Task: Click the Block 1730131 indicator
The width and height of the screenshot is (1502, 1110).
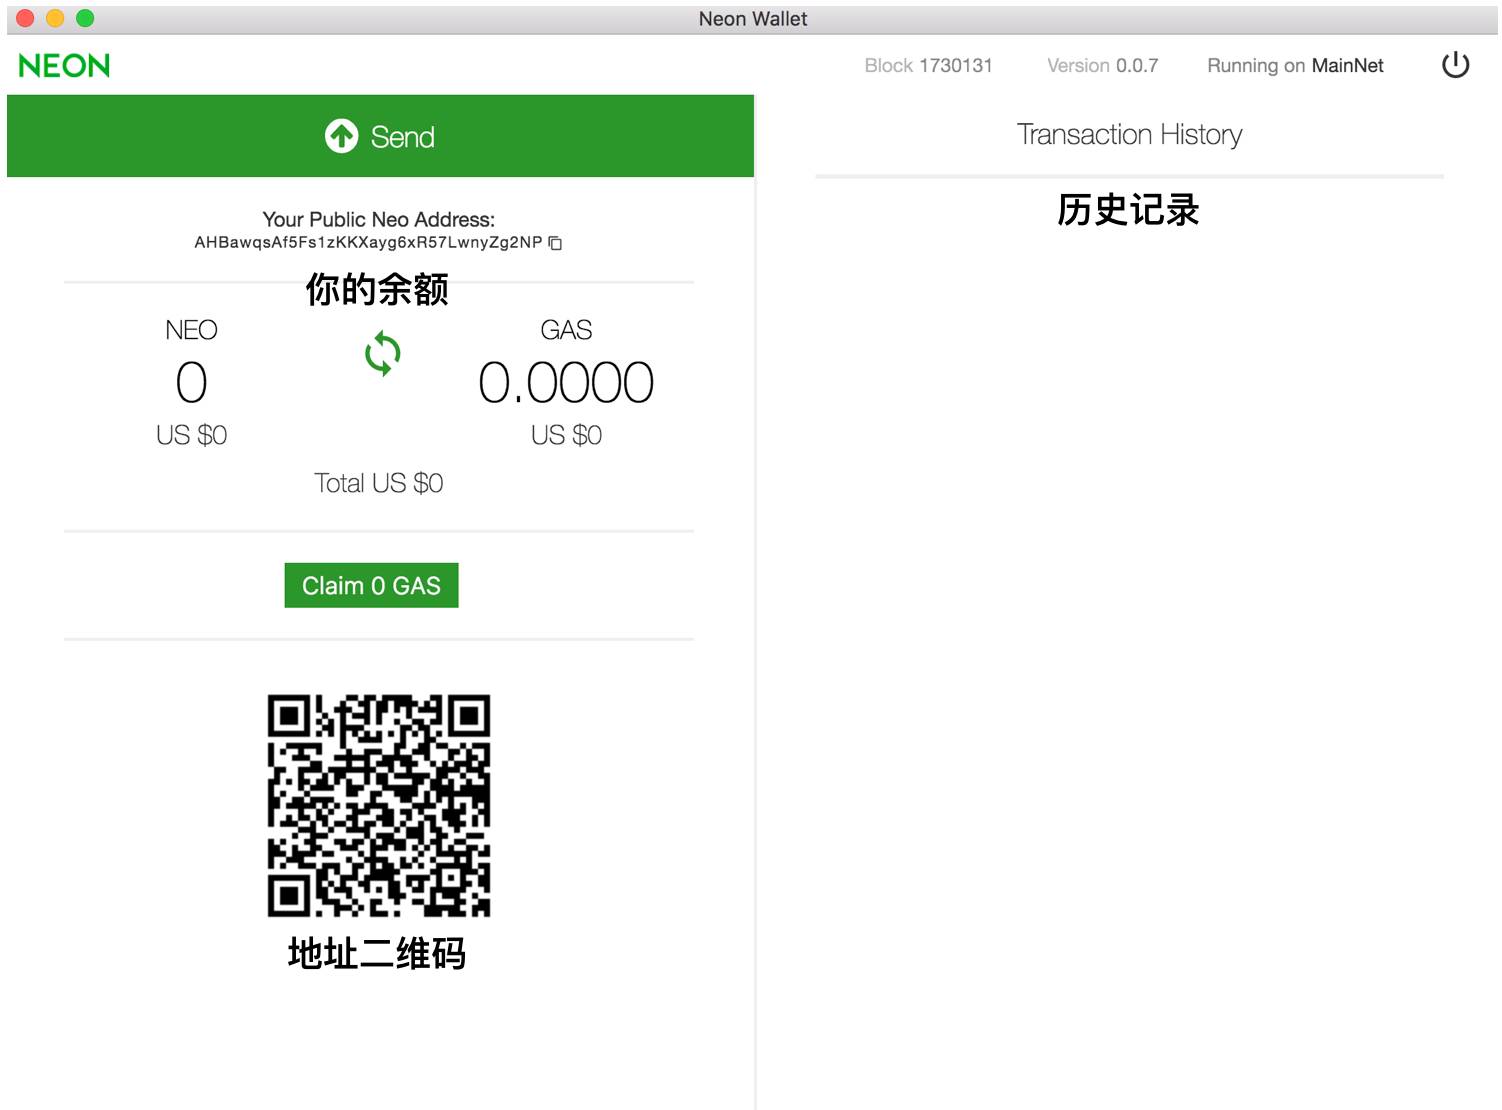Action: point(928,66)
